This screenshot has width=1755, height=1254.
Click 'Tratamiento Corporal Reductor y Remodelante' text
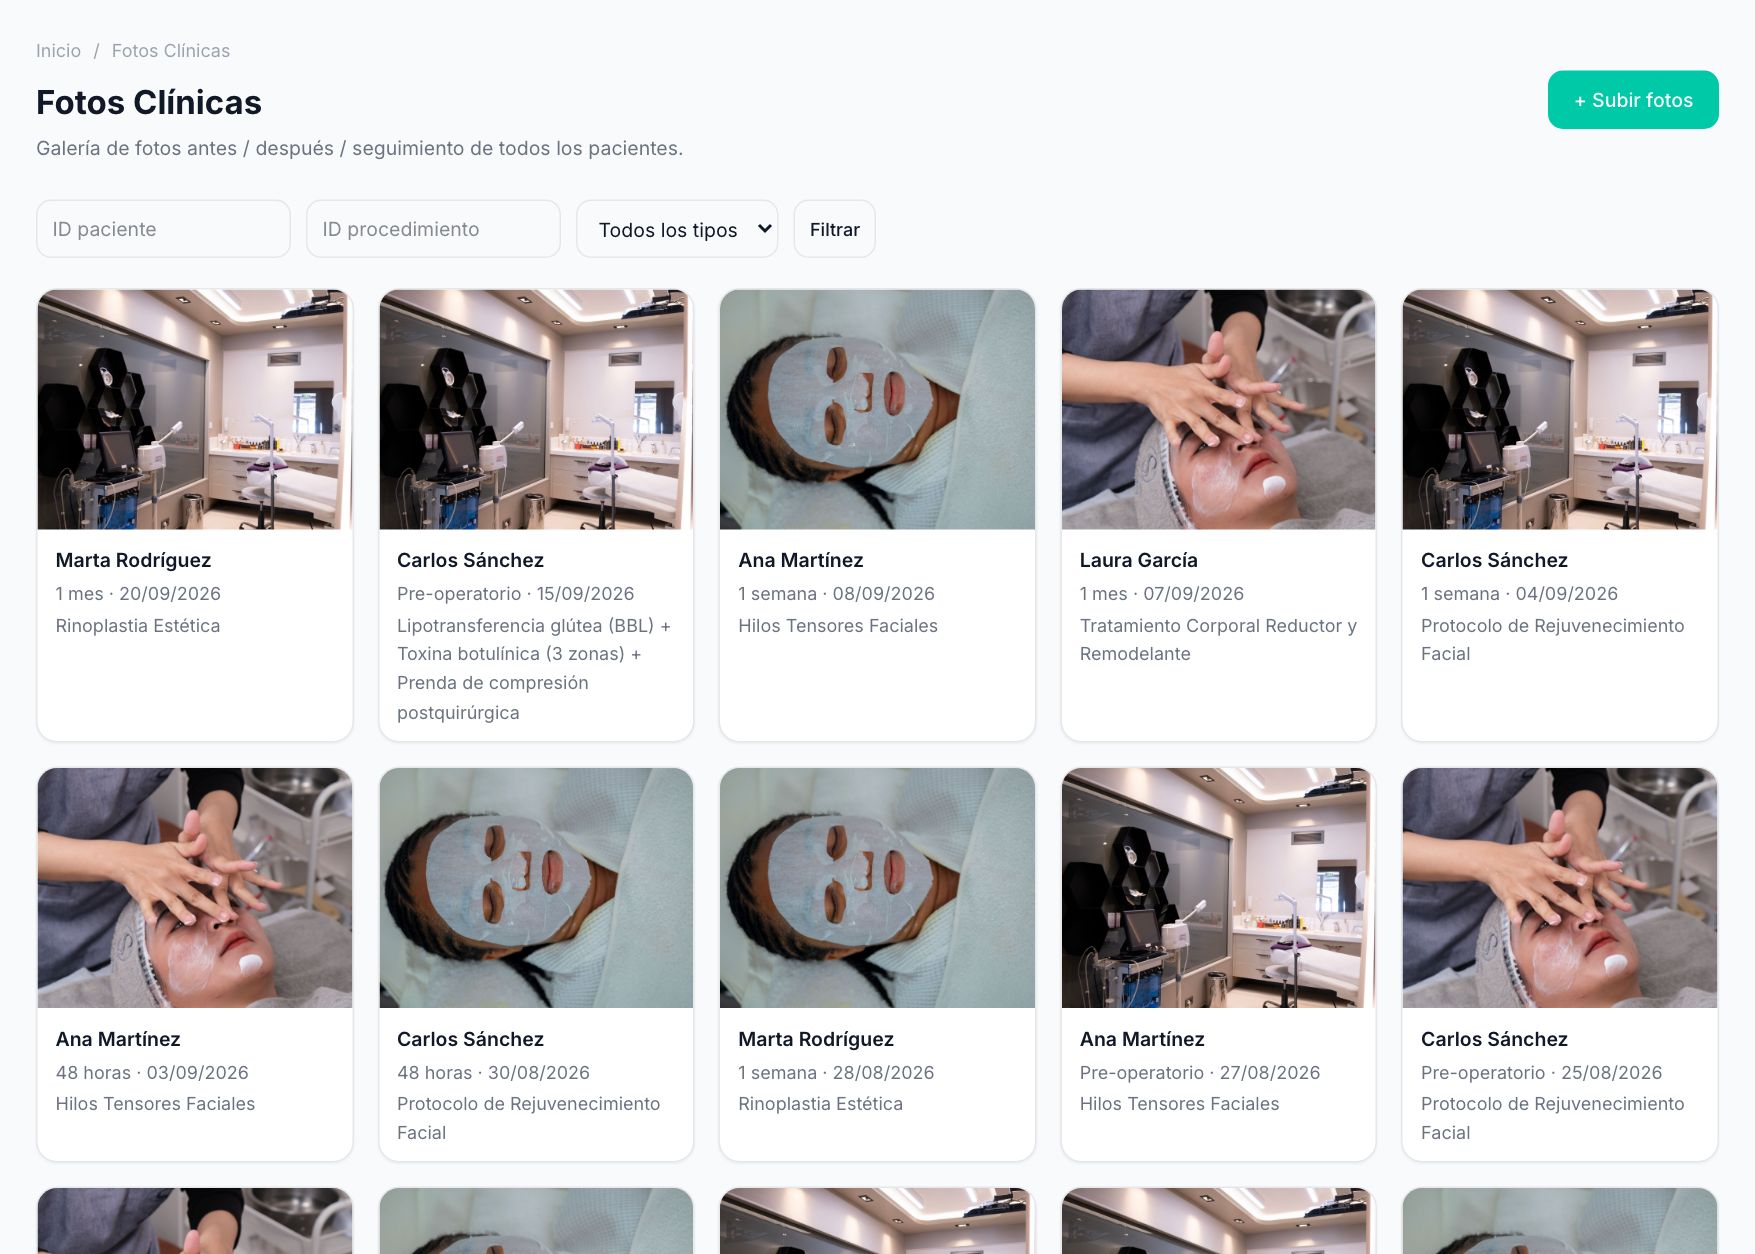pyautogui.click(x=1218, y=639)
